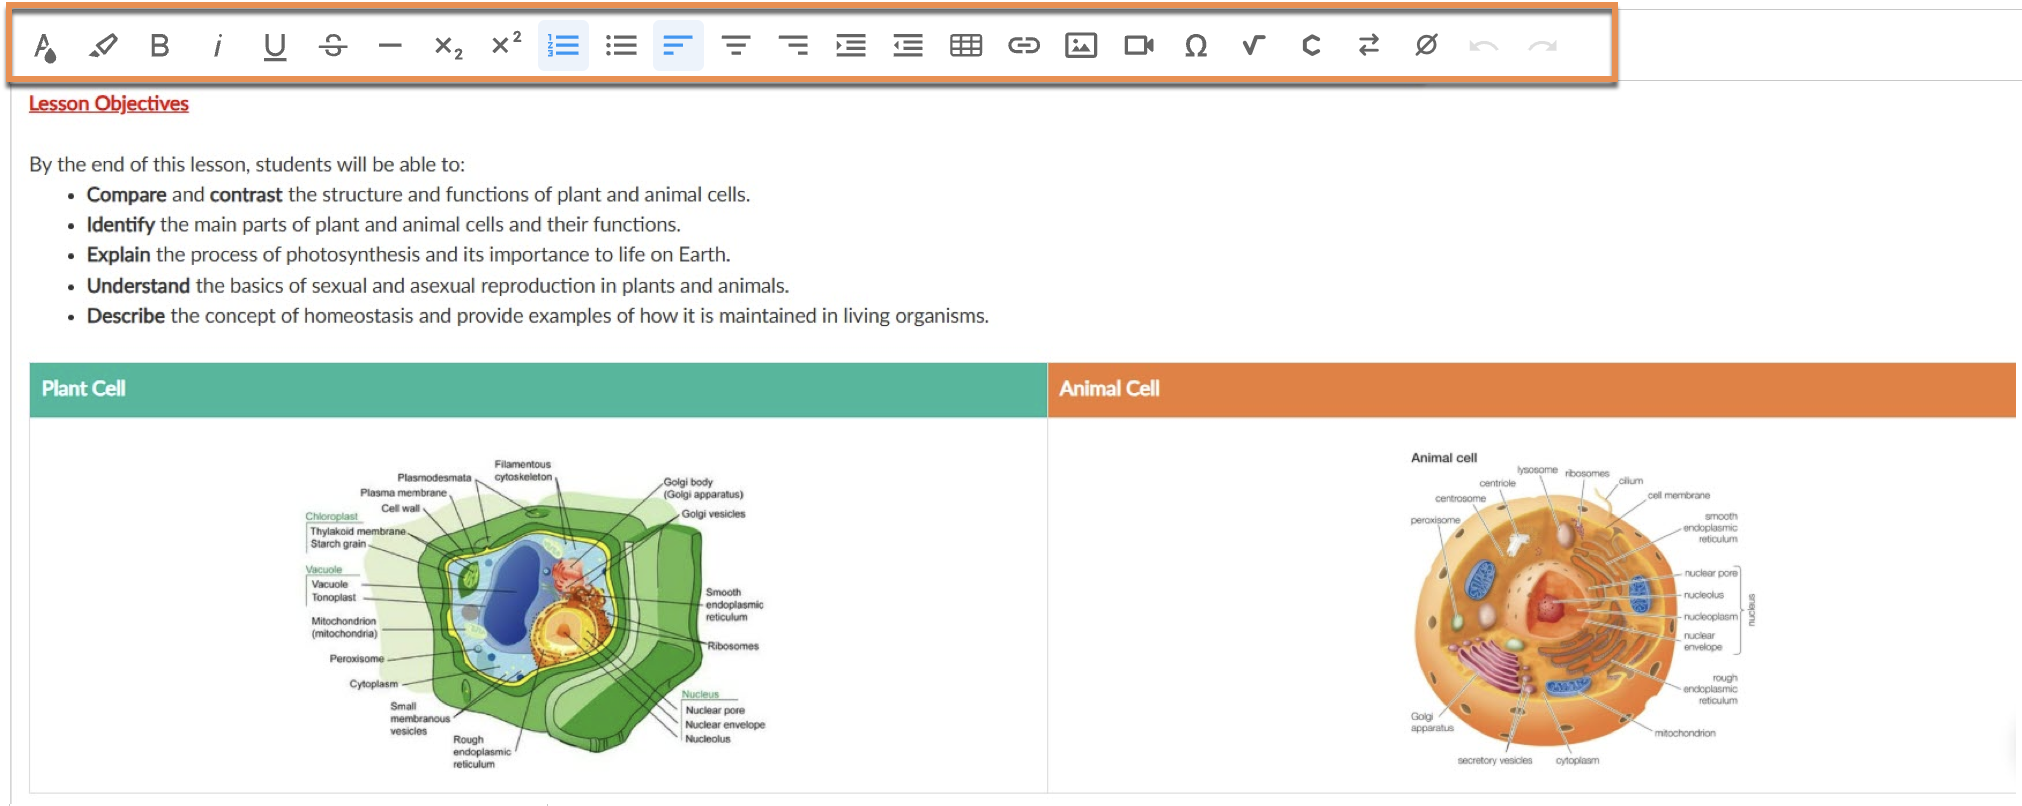Image resolution: width=2022 pixels, height=806 pixels.
Task: Apply subscript formatting
Action: point(448,46)
